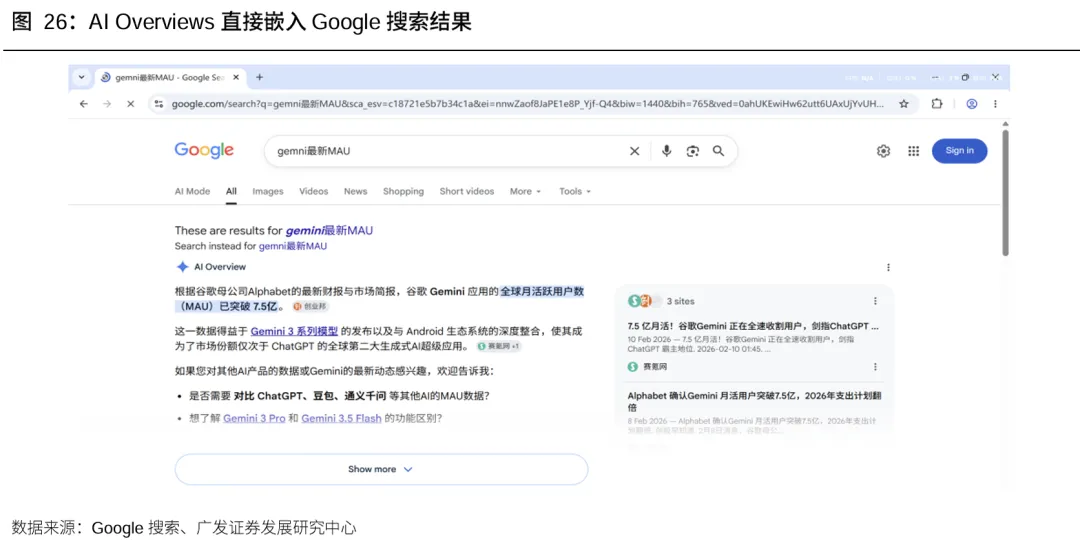This screenshot has height=547, width=1080.
Task: Switch to Videos results tab
Action: (x=313, y=192)
